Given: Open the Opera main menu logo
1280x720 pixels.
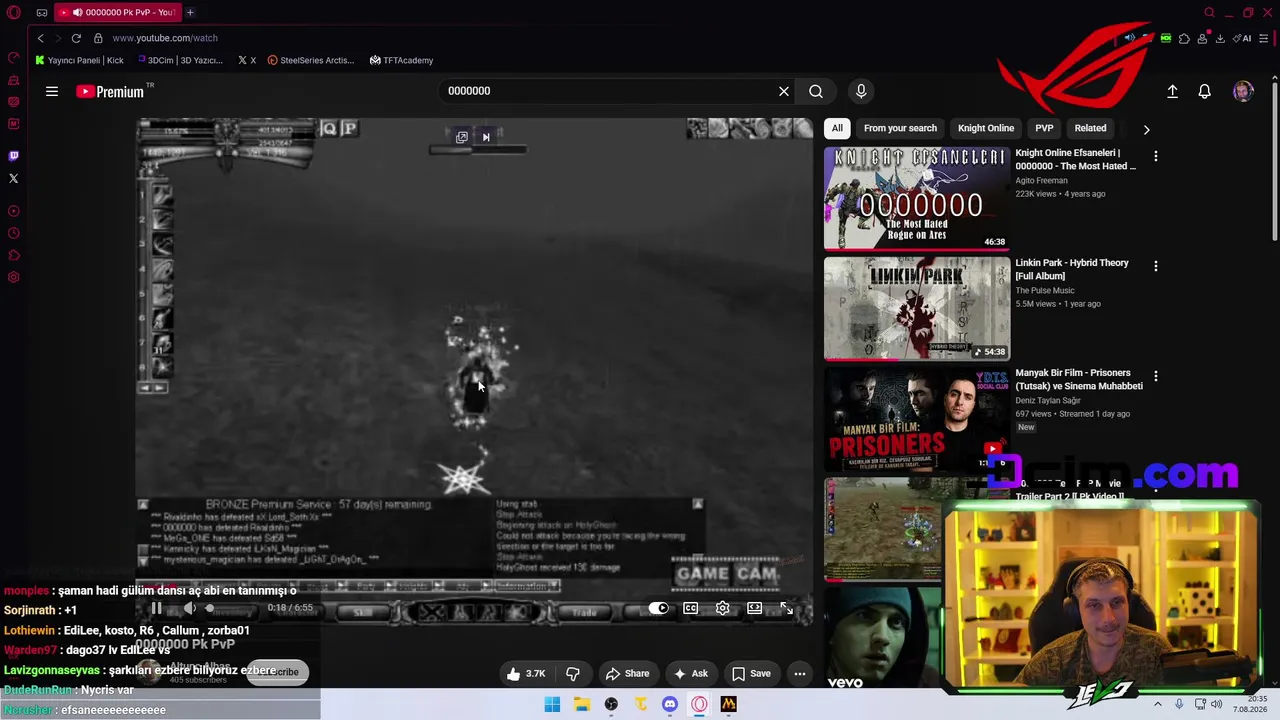Looking at the screenshot, I should [x=14, y=13].
